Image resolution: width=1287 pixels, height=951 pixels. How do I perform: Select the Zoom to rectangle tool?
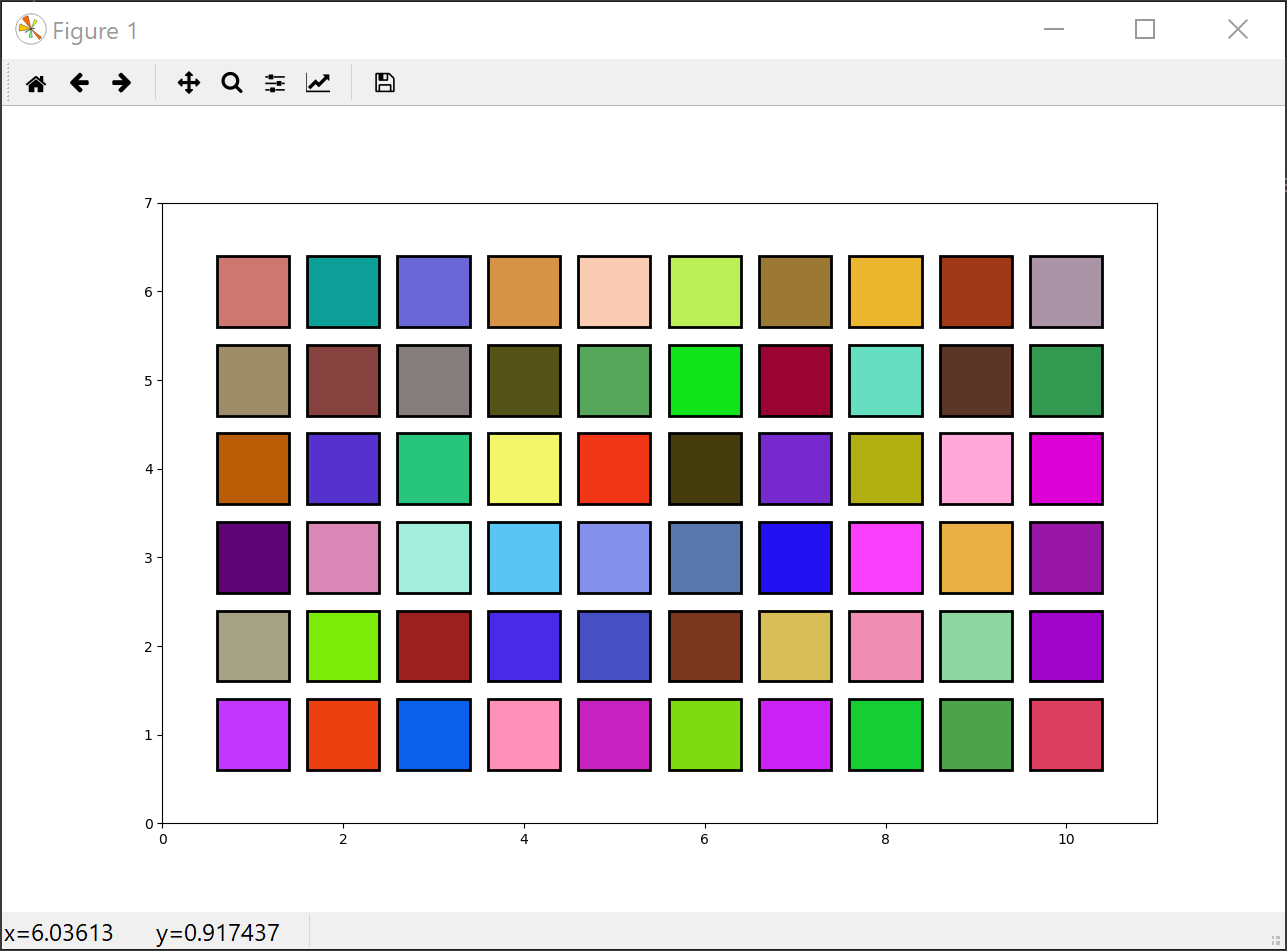tap(232, 83)
